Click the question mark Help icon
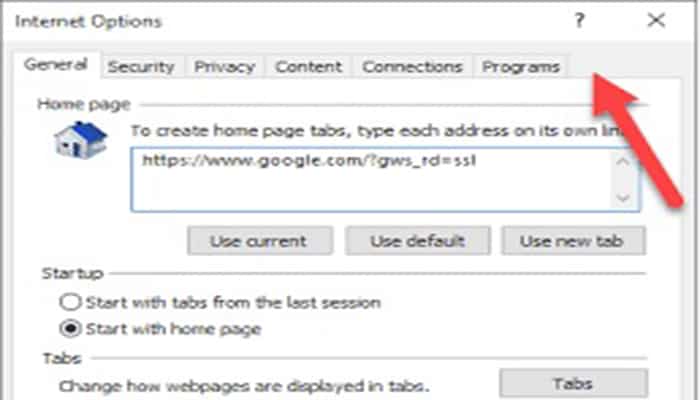 (x=580, y=21)
